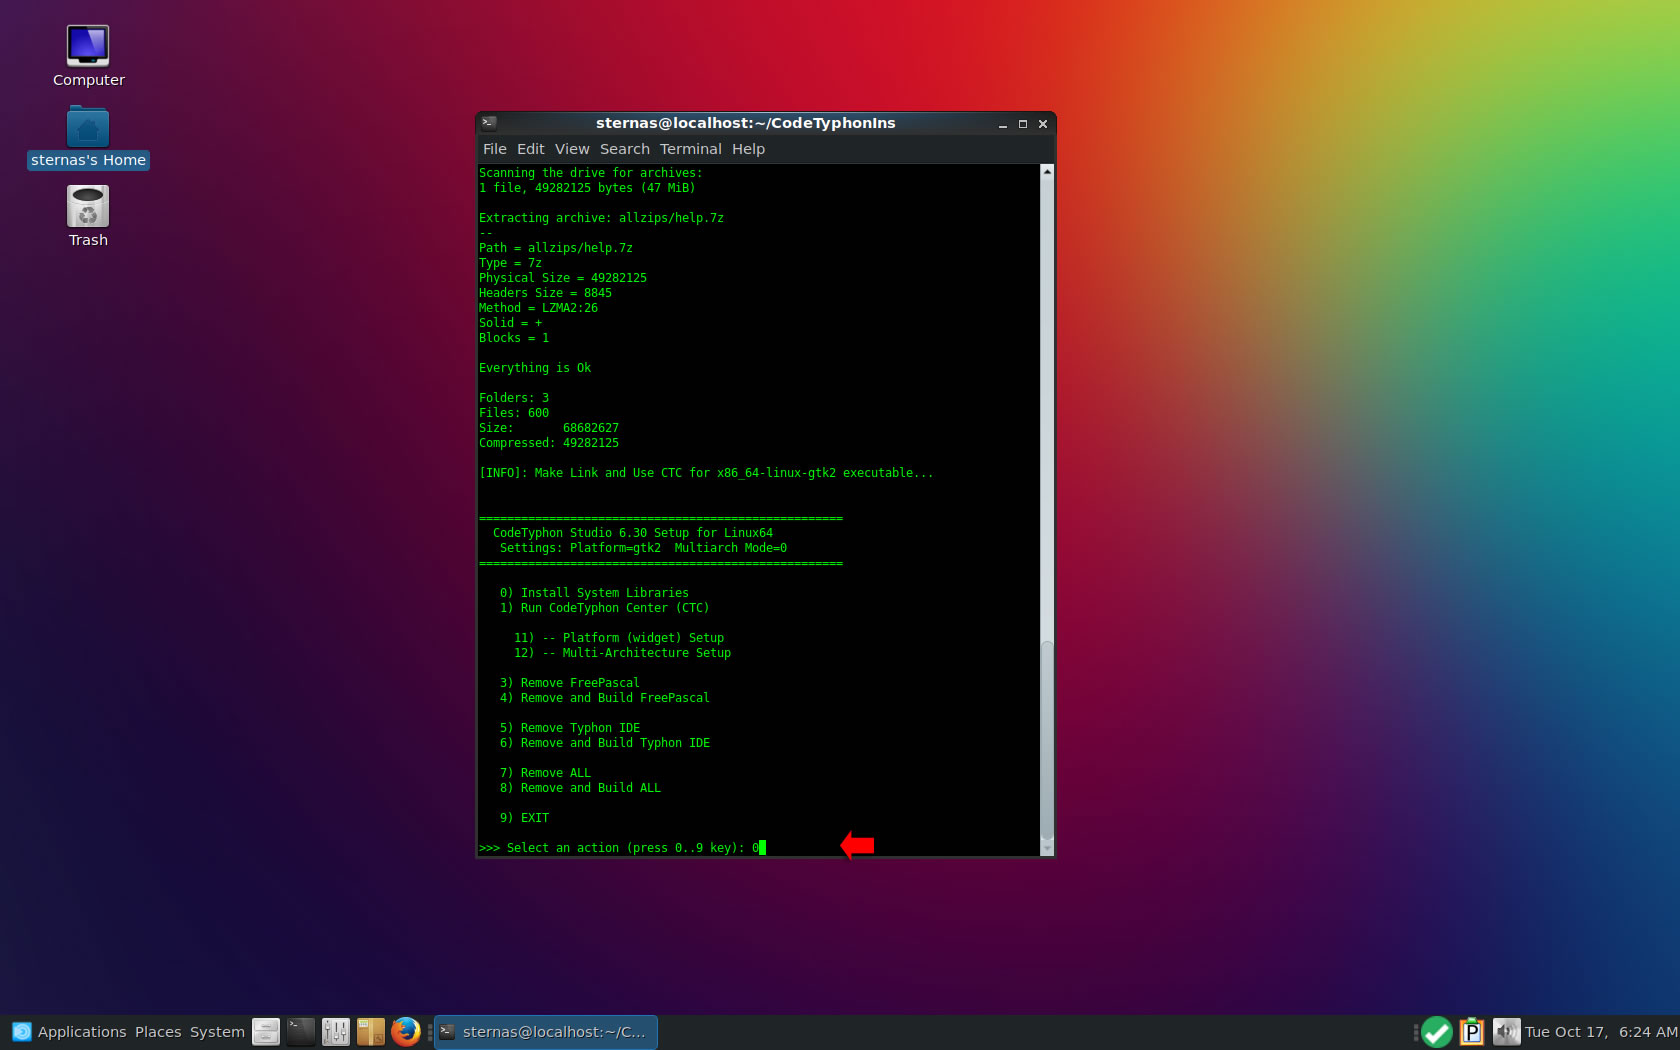Click the 'Size: 68682627' line
The height and width of the screenshot is (1050, 1680).
549,428
